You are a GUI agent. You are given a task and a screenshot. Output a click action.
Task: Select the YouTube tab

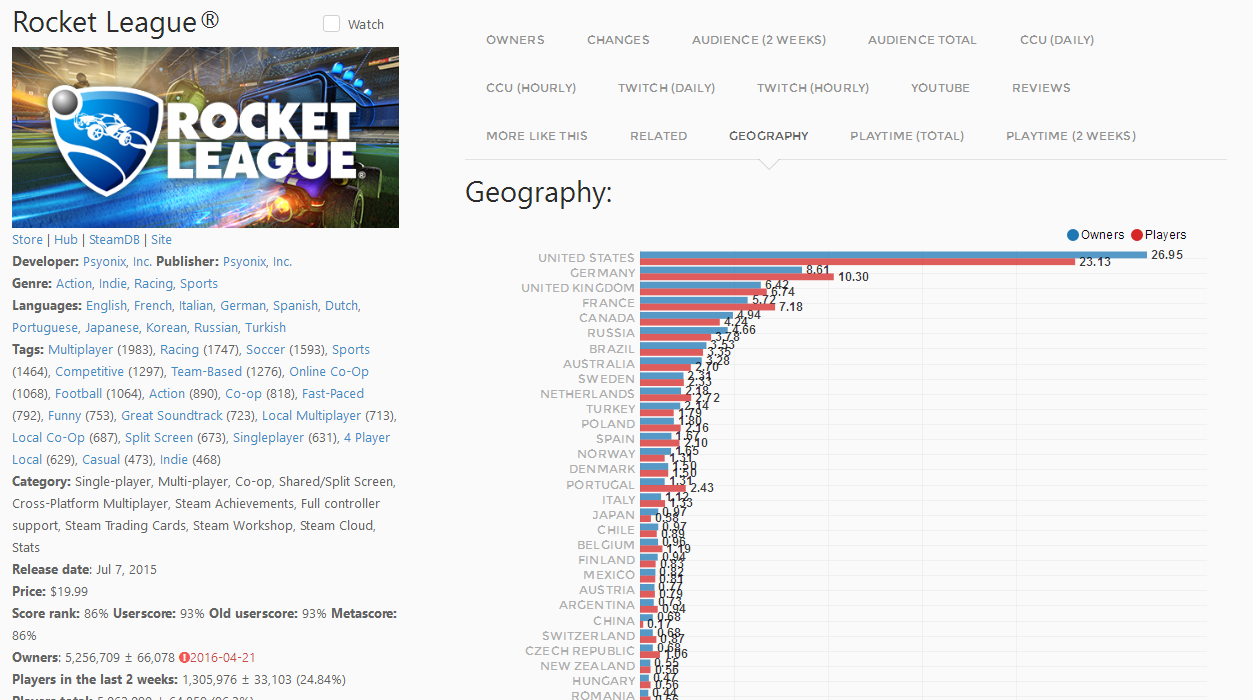click(940, 88)
